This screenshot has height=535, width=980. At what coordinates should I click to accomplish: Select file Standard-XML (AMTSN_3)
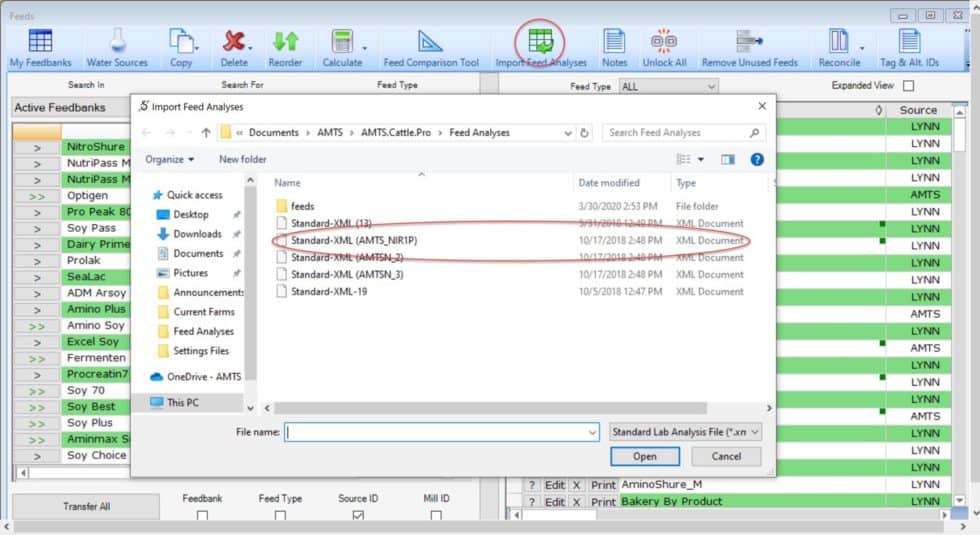[x=347, y=274]
